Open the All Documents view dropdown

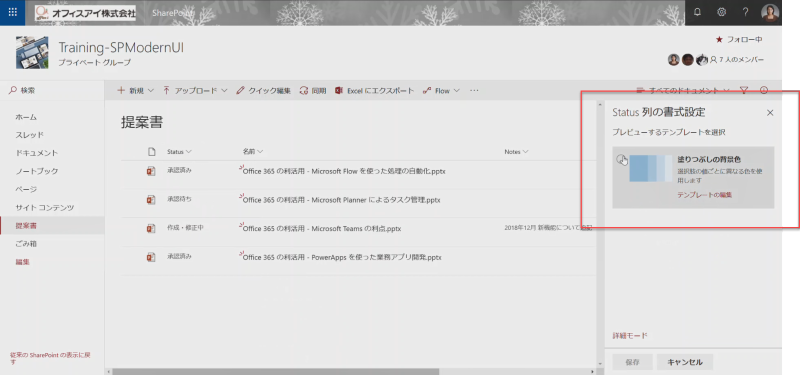683,90
